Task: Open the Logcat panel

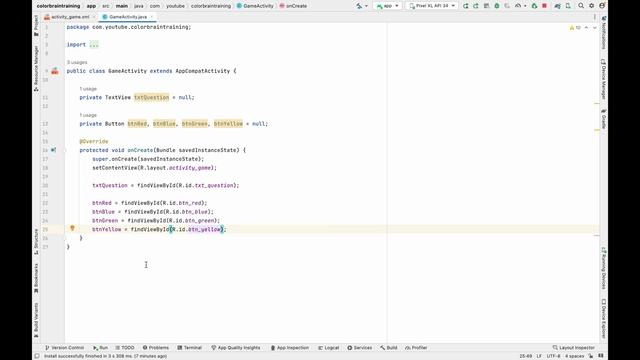Action: click(329, 348)
